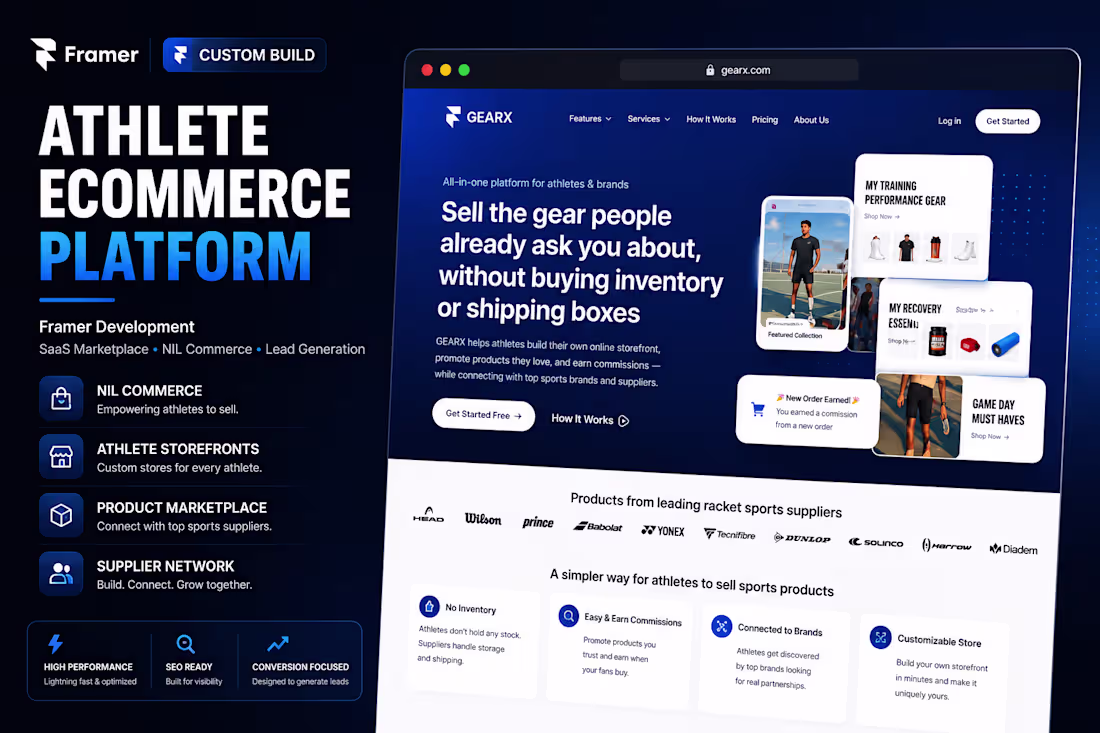This screenshot has height=733, width=1100.
Task: Click the SEO Ready magnifier icon
Action: coord(185,643)
